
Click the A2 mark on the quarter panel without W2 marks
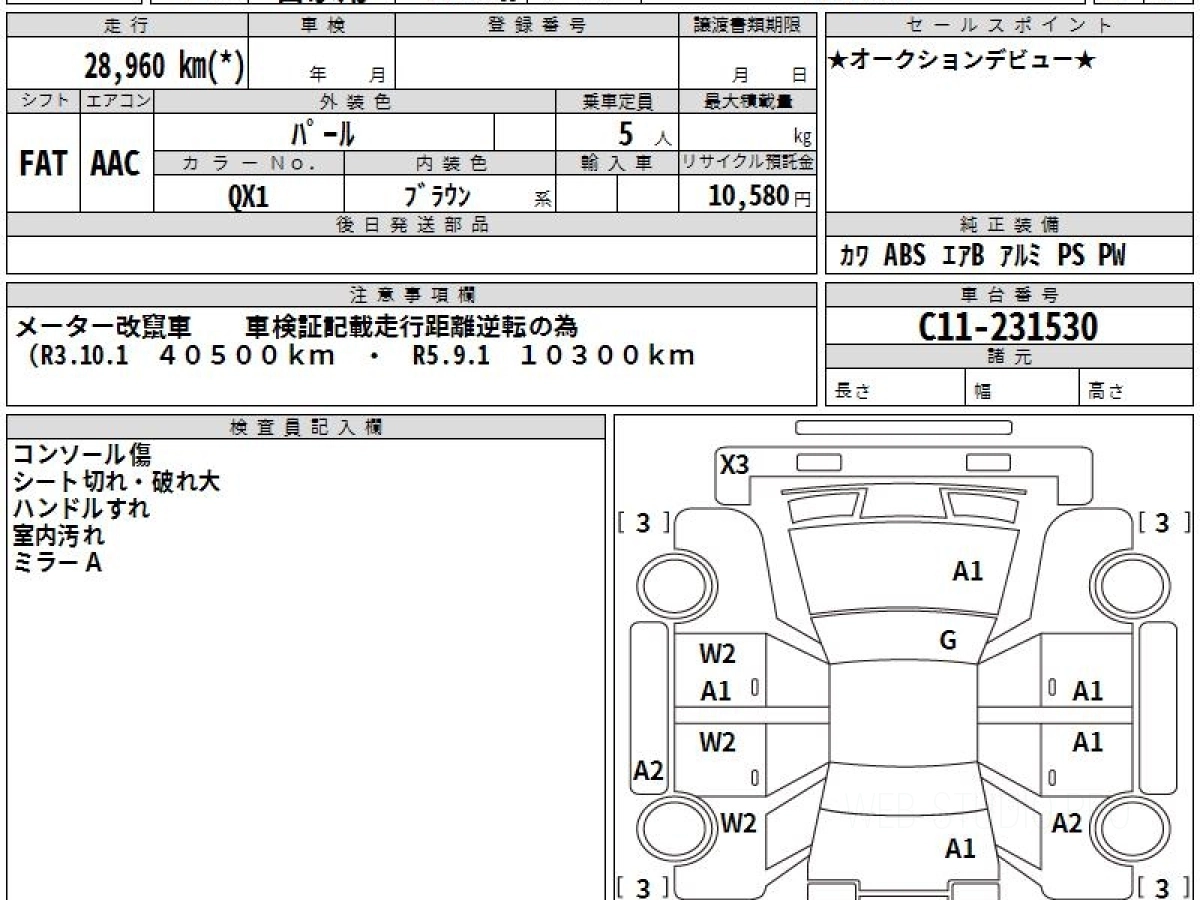pyautogui.click(x=1067, y=823)
